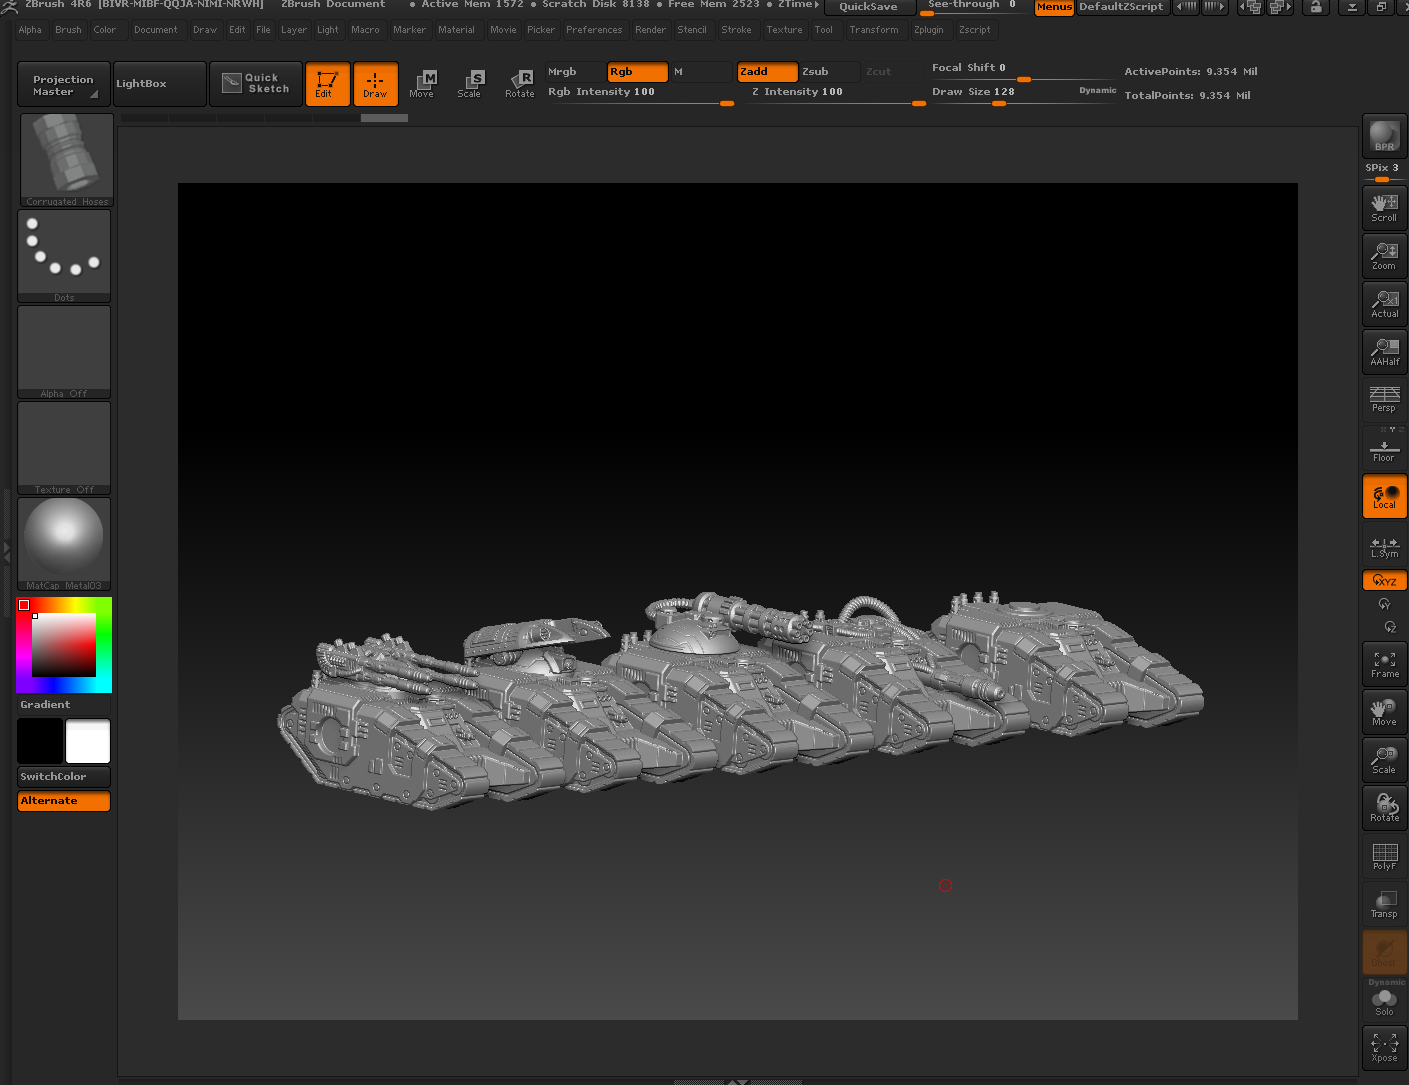Activate the Move gizmo in top shelf
The width and height of the screenshot is (1409, 1085).
coord(422,84)
